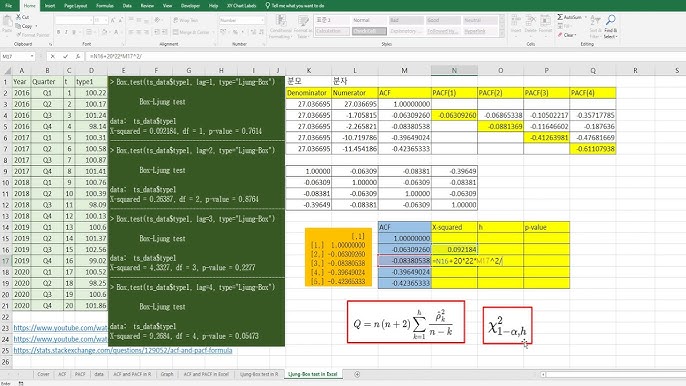Click the AutoSum sigma icon

point(560,17)
